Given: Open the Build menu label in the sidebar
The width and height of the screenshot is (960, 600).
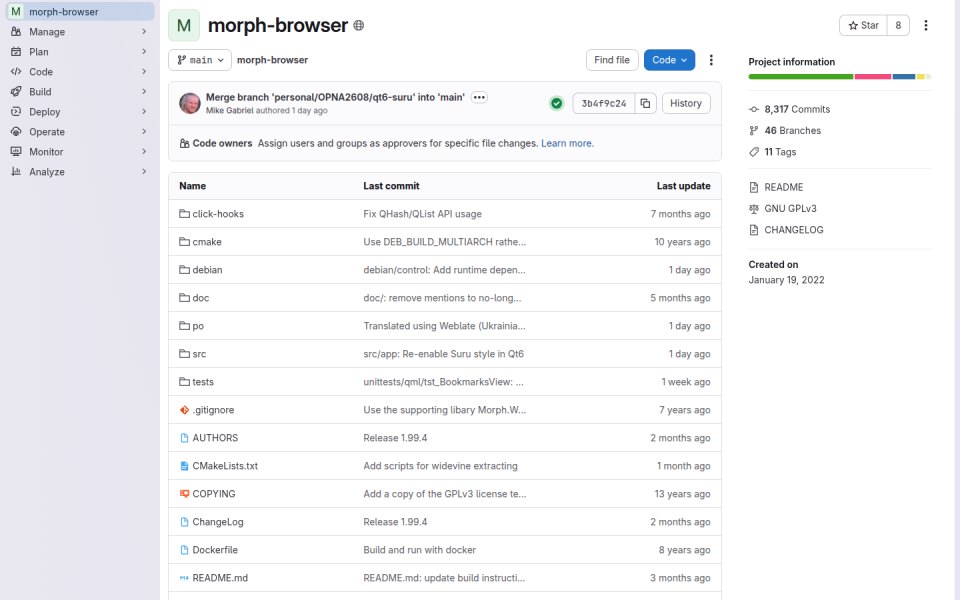Looking at the screenshot, I should coord(40,92).
